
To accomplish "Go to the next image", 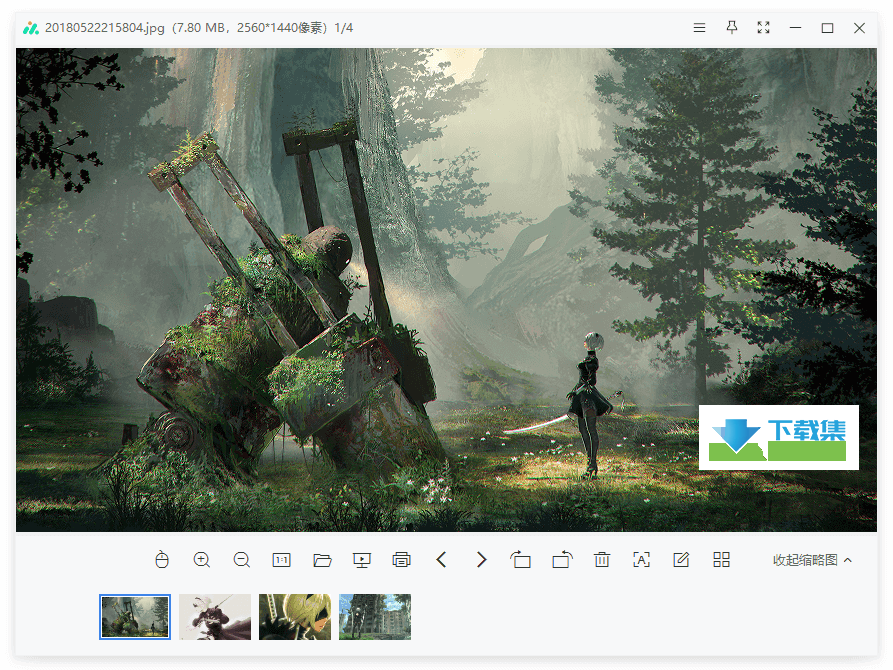I will pos(481,559).
